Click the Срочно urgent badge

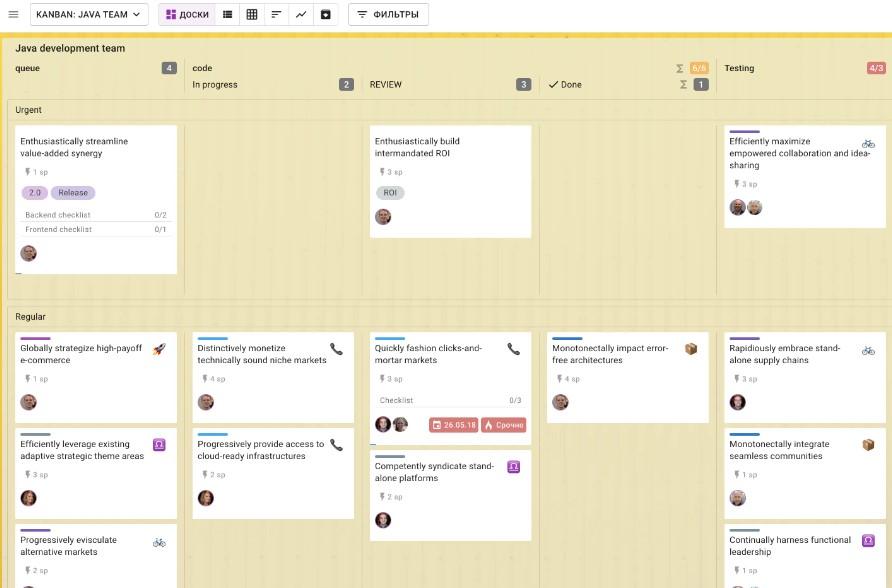pos(503,425)
